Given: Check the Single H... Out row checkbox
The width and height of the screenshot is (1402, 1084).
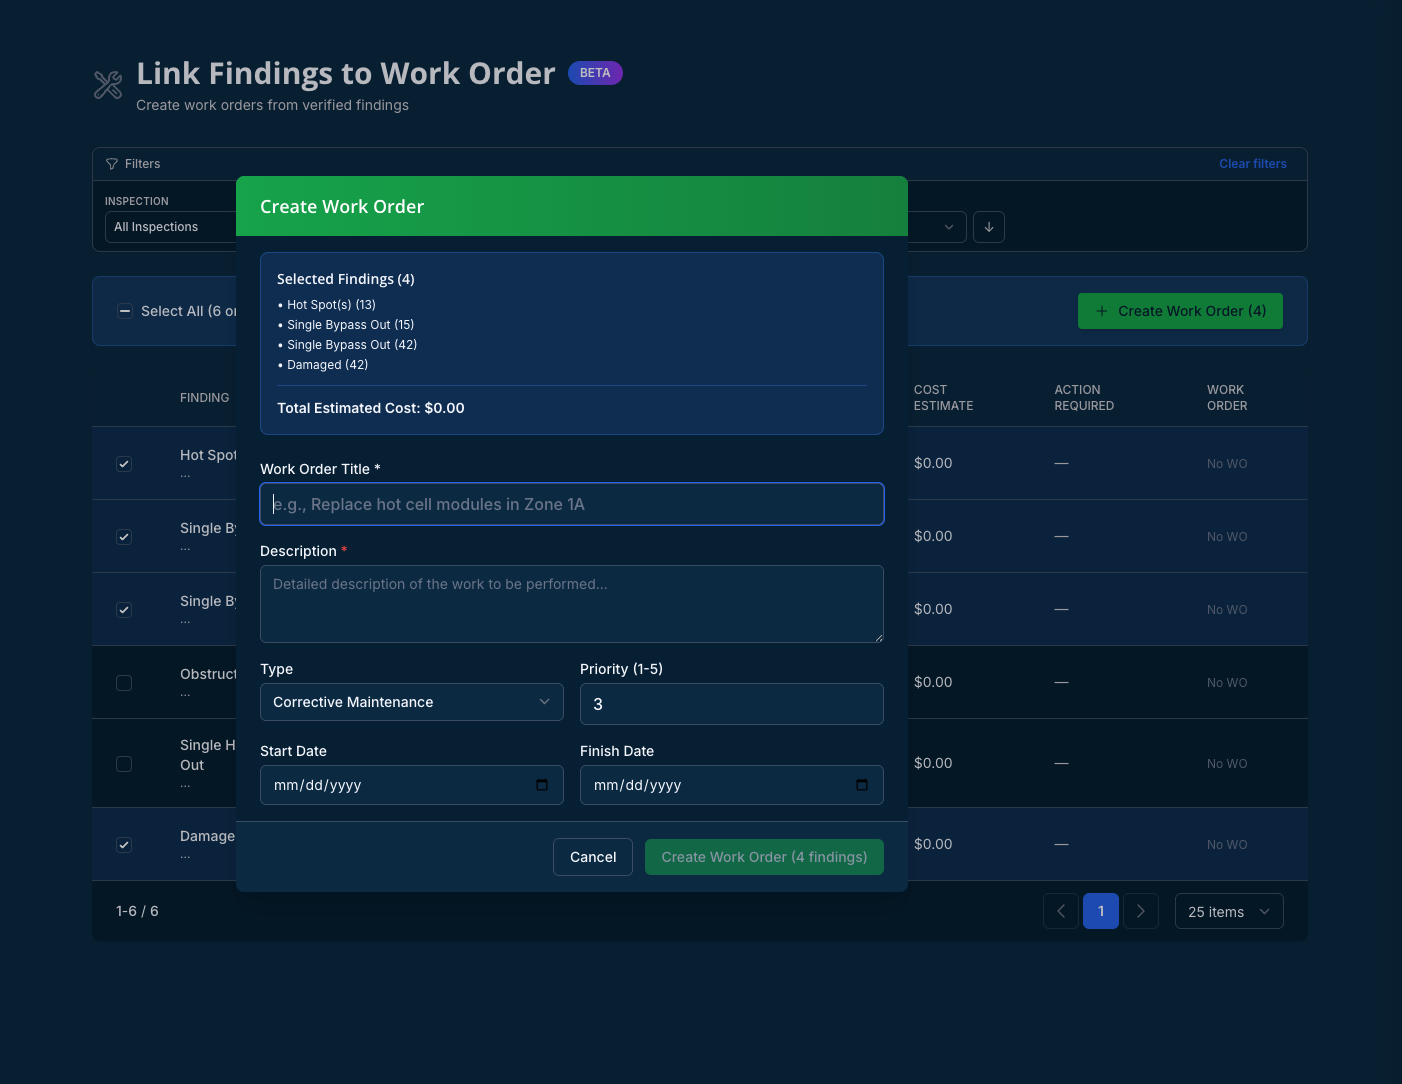Looking at the screenshot, I should point(124,764).
